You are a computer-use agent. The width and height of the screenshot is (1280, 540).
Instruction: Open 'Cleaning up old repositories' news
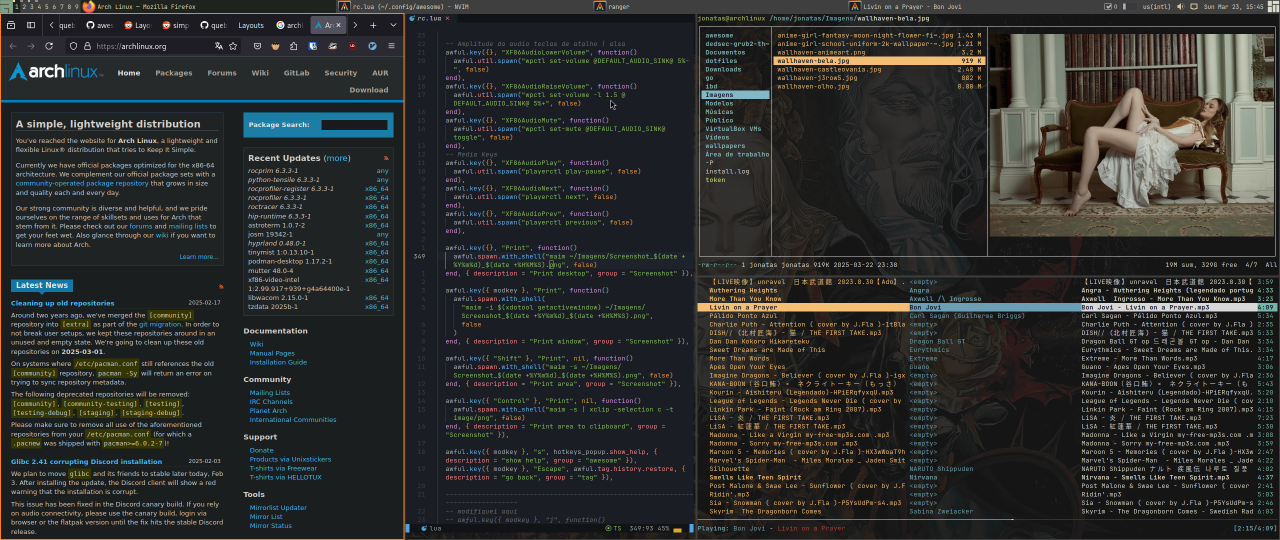[x=63, y=302]
